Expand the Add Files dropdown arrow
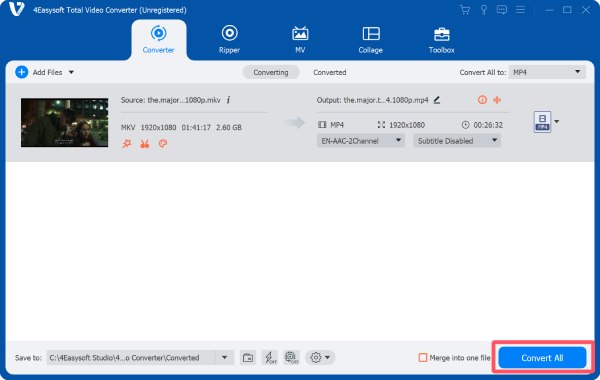 [x=71, y=72]
